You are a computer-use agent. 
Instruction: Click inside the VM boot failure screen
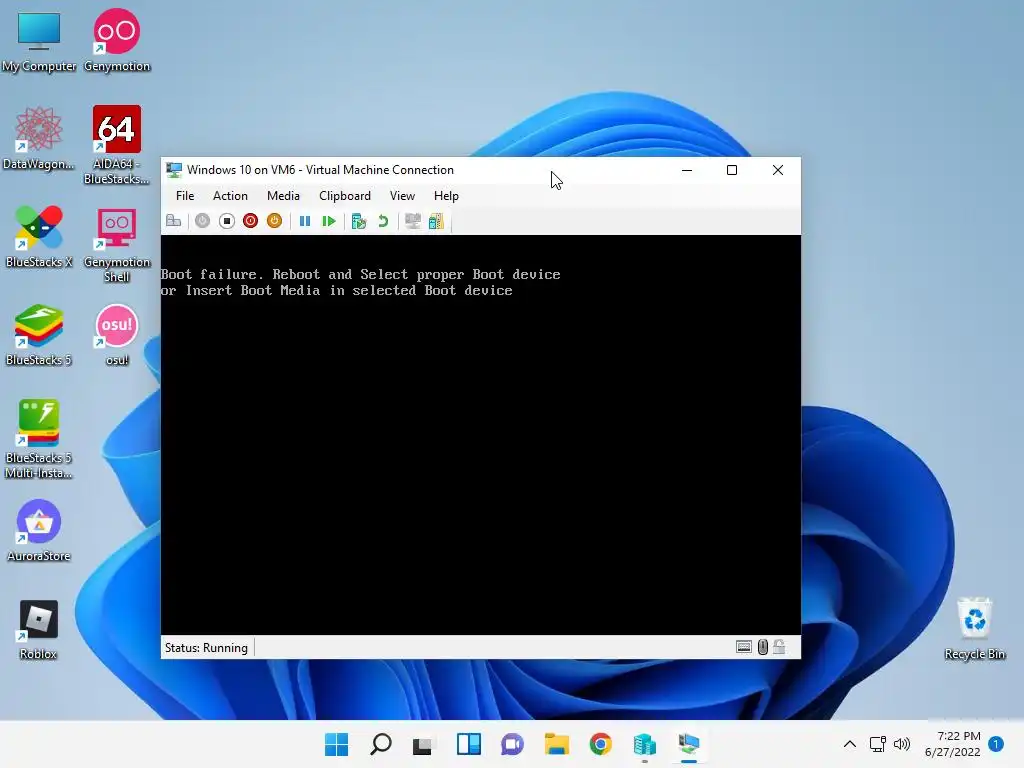point(481,435)
